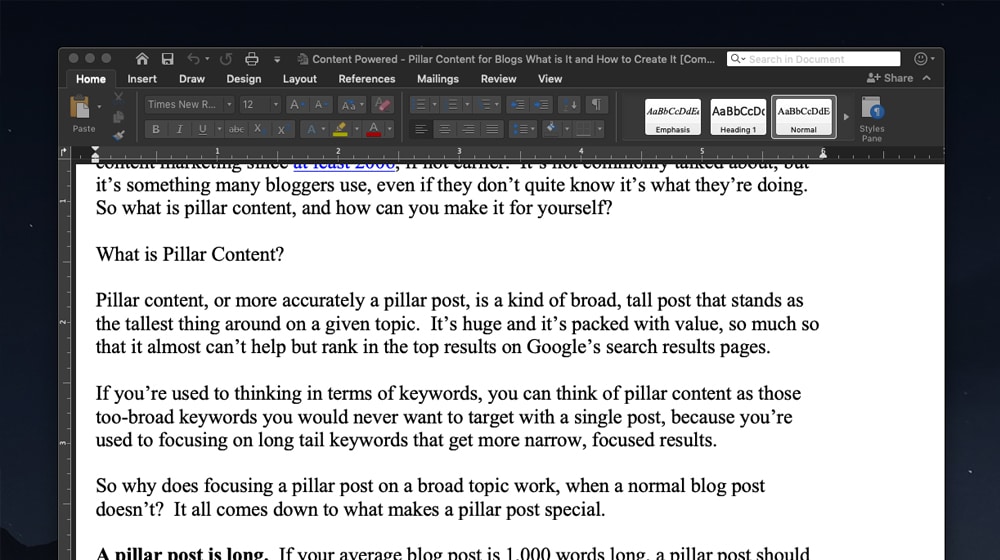This screenshot has height=560, width=1000.
Task: Open the References tab
Action: [x=366, y=79]
